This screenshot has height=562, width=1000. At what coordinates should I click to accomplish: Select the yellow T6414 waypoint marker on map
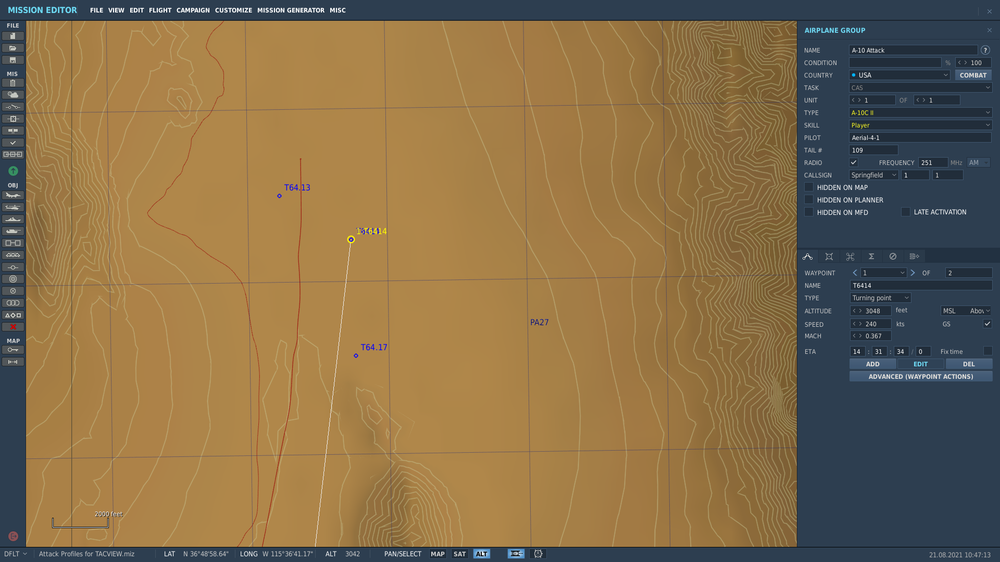tap(351, 239)
